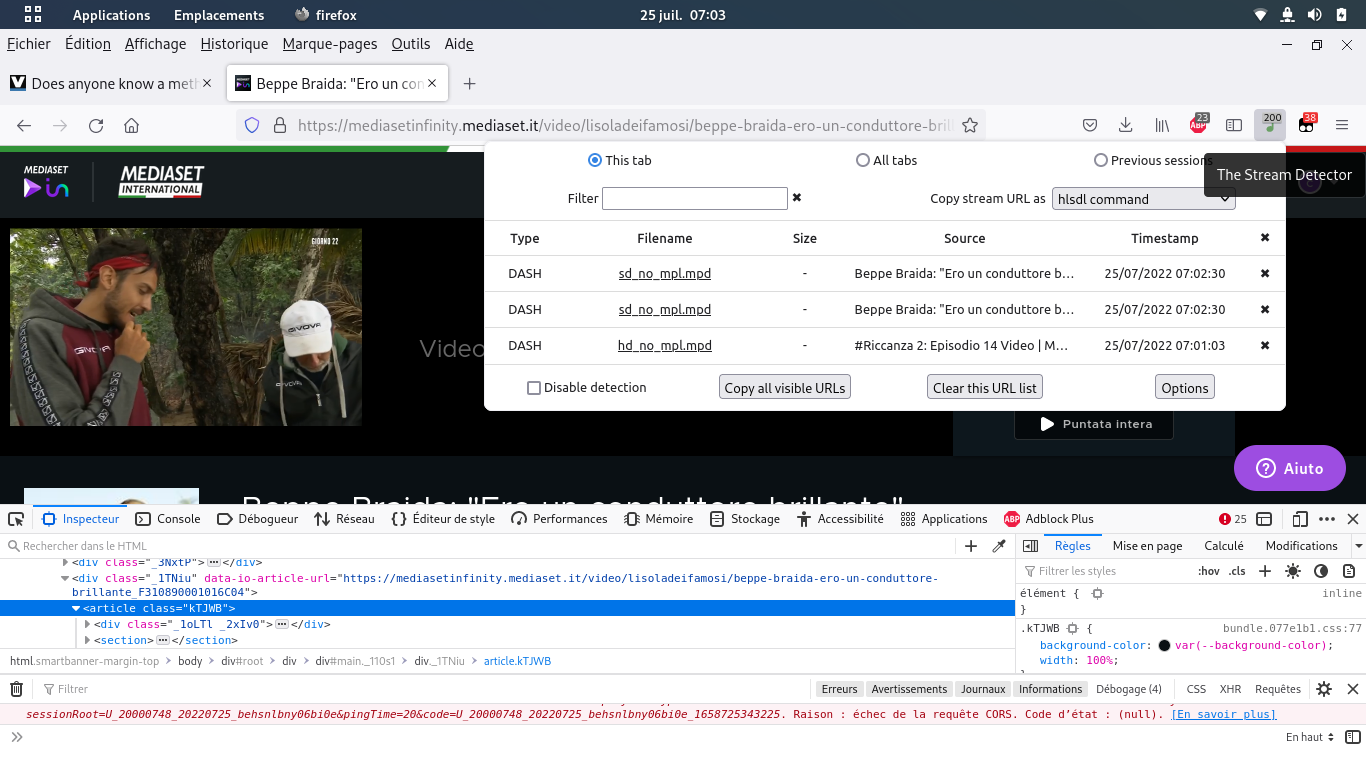Screen dimensions: 1366x768
Task: Expand the section node in Inspector
Action: pyautogui.click(x=87, y=640)
